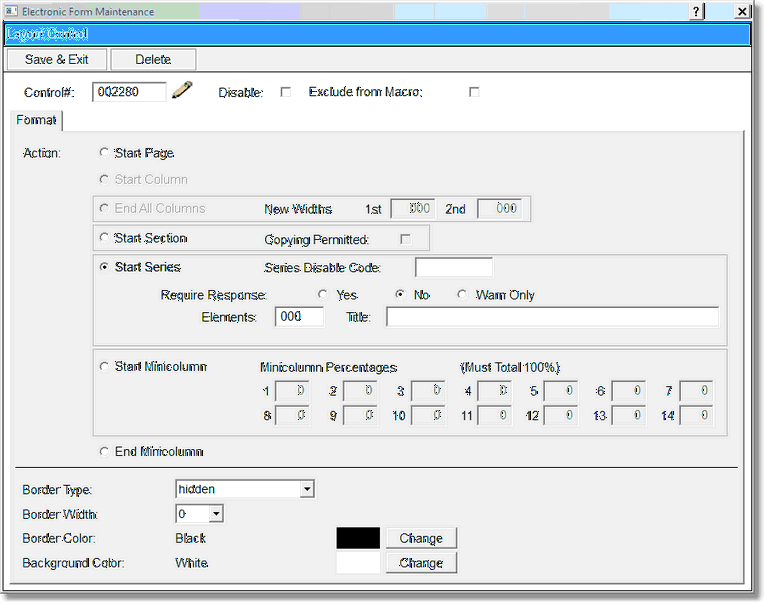Click the White background color name
Screen dimensions: 765x604
click(x=192, y=563)
